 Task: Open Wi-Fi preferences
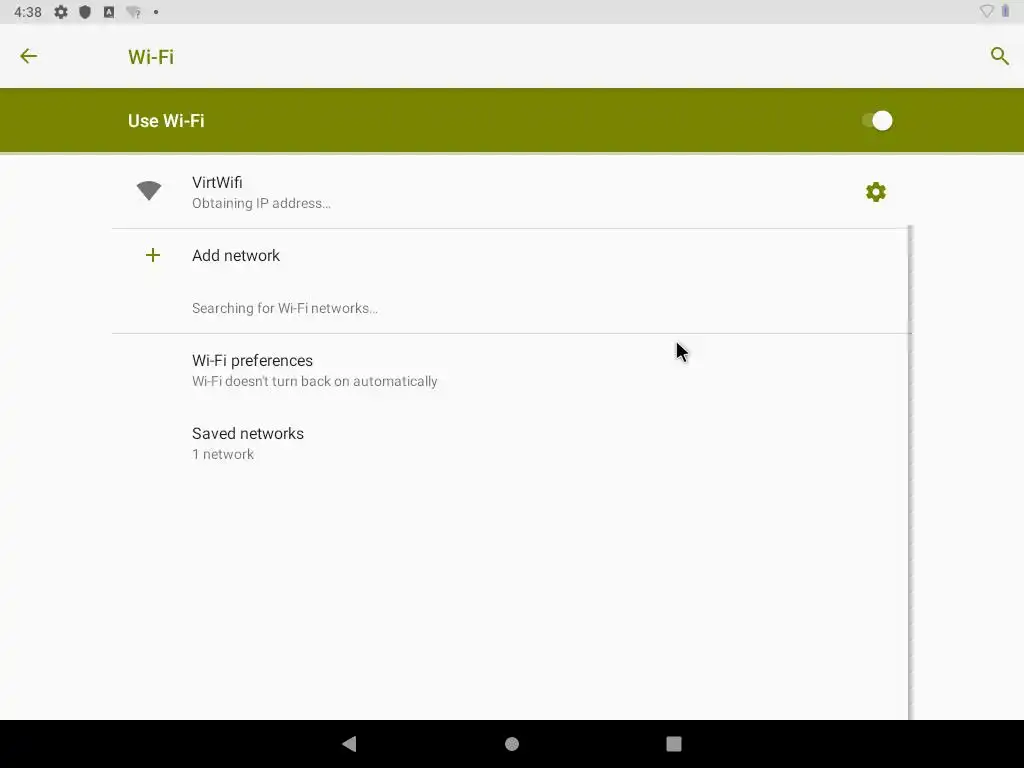coord(511,370)
